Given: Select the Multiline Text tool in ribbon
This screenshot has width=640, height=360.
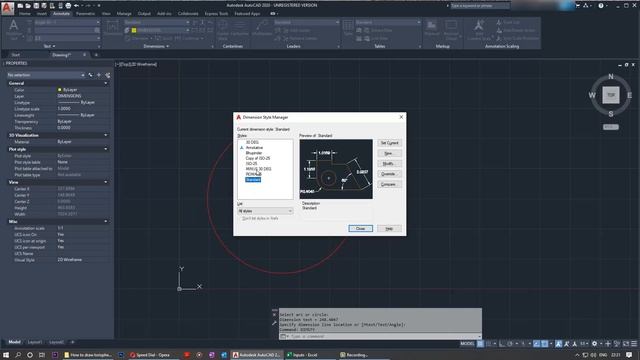Looking at the screenshot, I should pos(13,29).
